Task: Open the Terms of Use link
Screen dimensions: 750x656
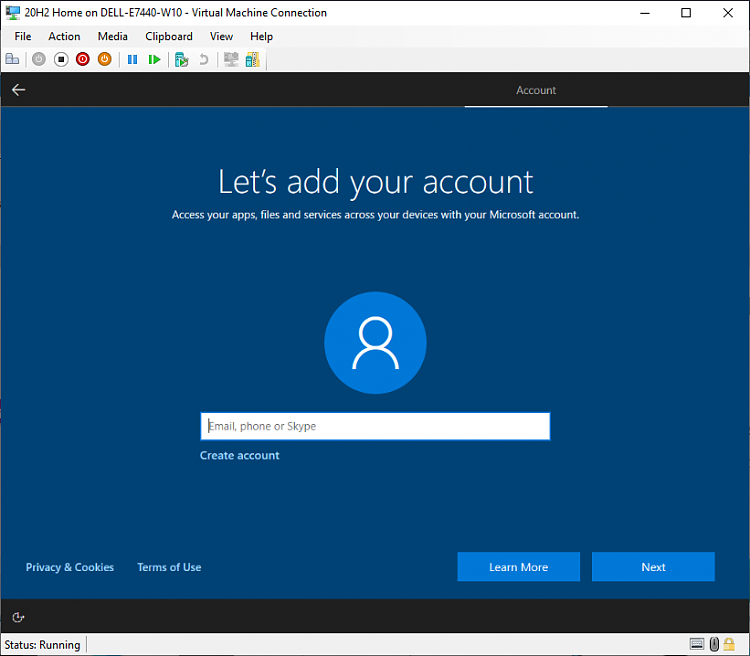Action: tap(169, 567)
